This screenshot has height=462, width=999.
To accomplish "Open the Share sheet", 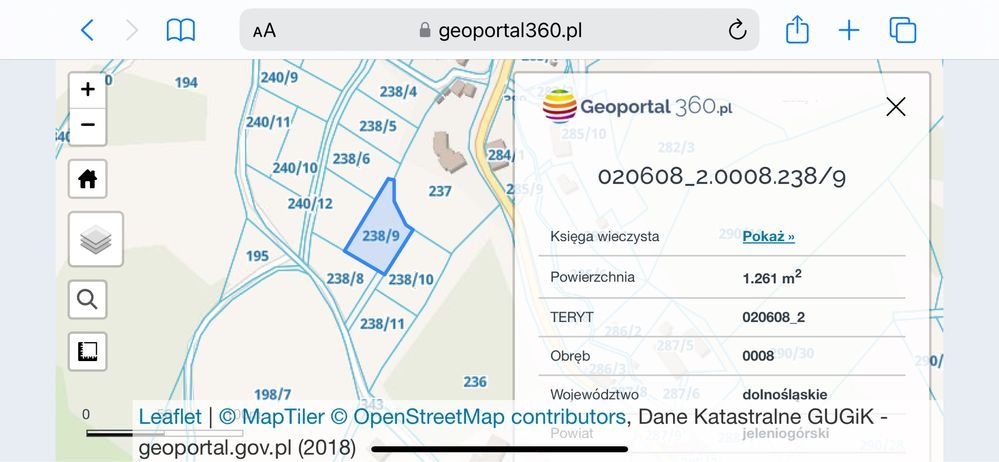I will click(x=797, y=29).
